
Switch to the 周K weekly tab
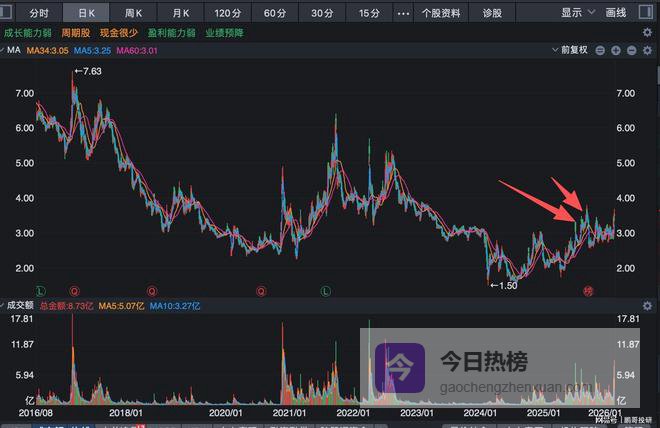point(133,13)
